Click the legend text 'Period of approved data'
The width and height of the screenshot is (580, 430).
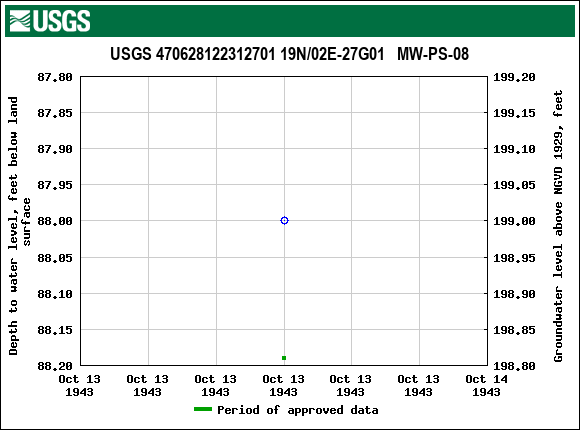tap(298, 410)
